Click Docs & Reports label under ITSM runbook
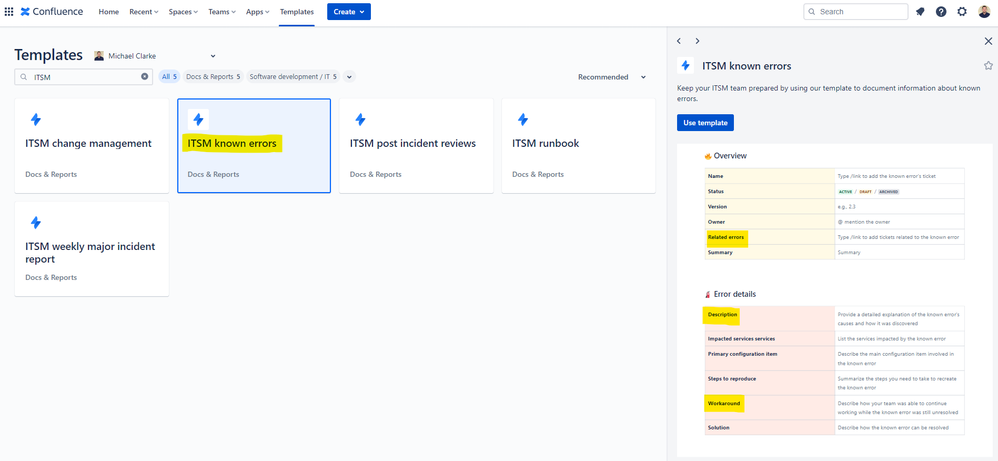 (538, 174)
